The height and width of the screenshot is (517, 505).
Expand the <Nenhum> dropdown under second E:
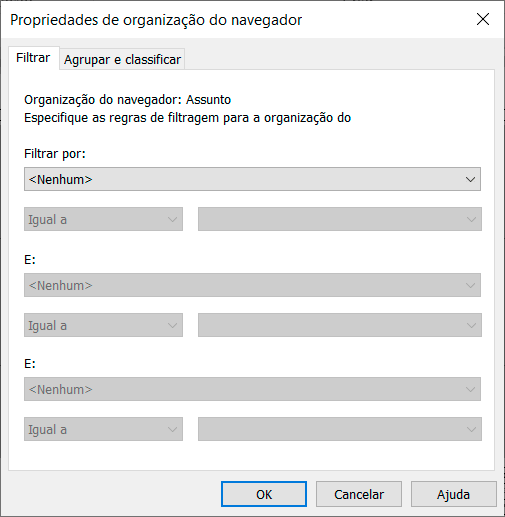252,389
